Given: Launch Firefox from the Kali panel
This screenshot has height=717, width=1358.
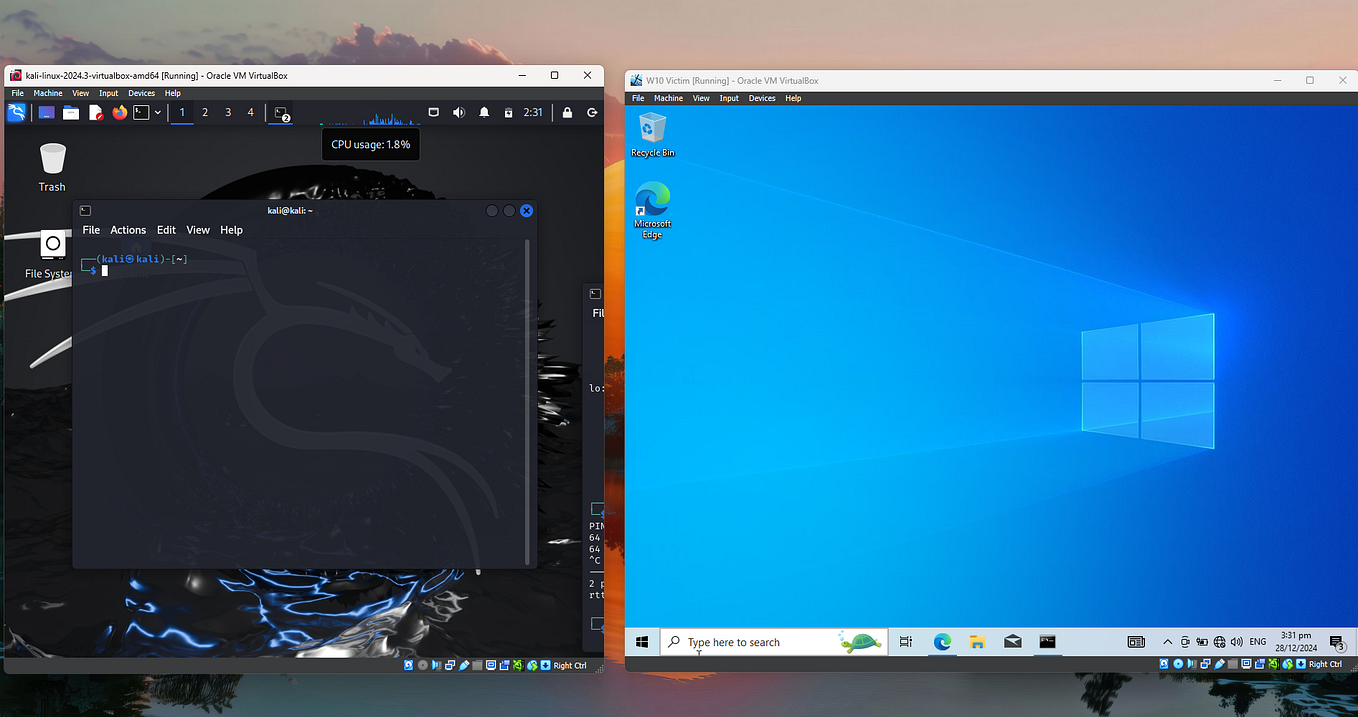Looking at the screenshot, I should (120, 113).
